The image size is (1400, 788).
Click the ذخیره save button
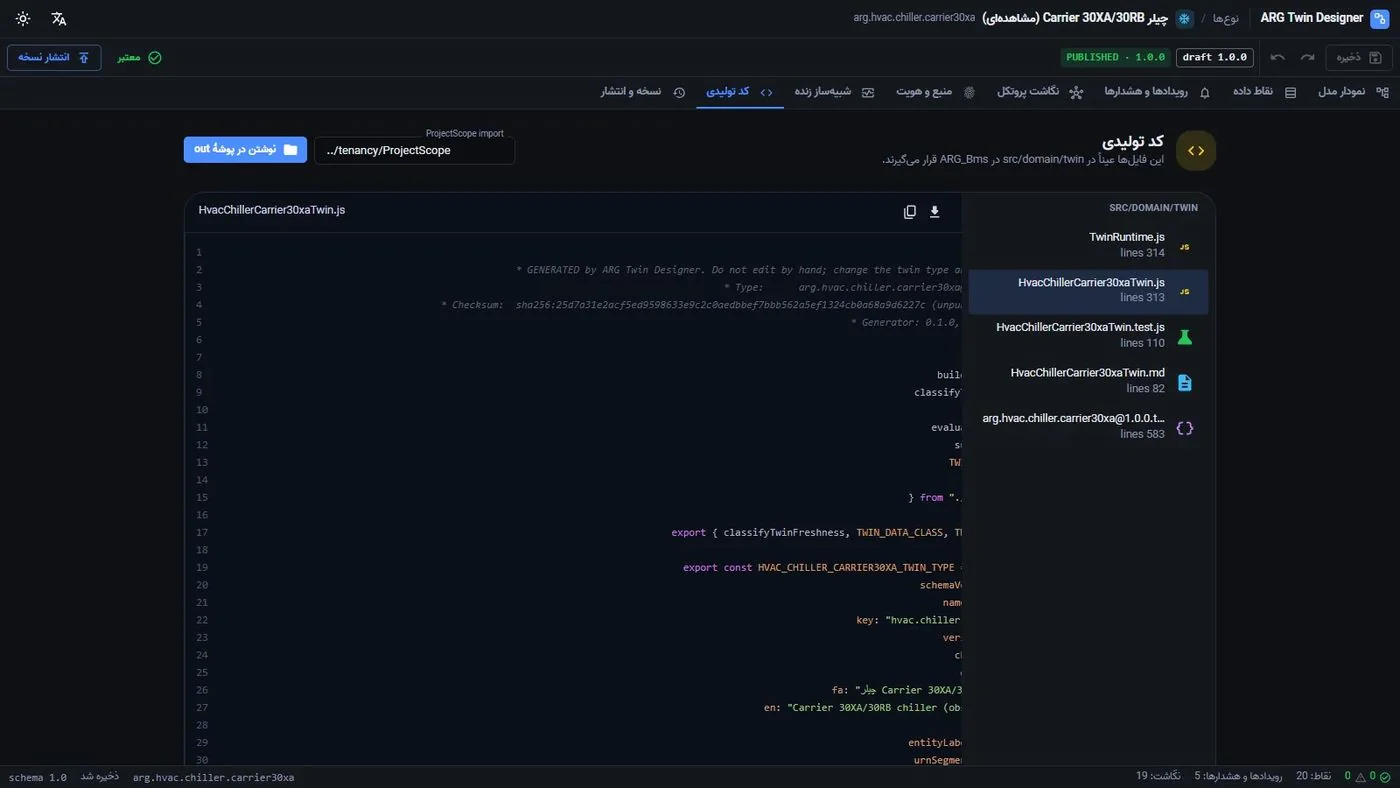1359,57
